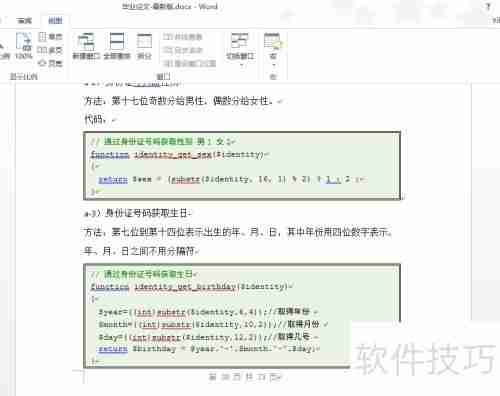Click Reset Window Position (重设窗口位置)

tap(190, 63)
